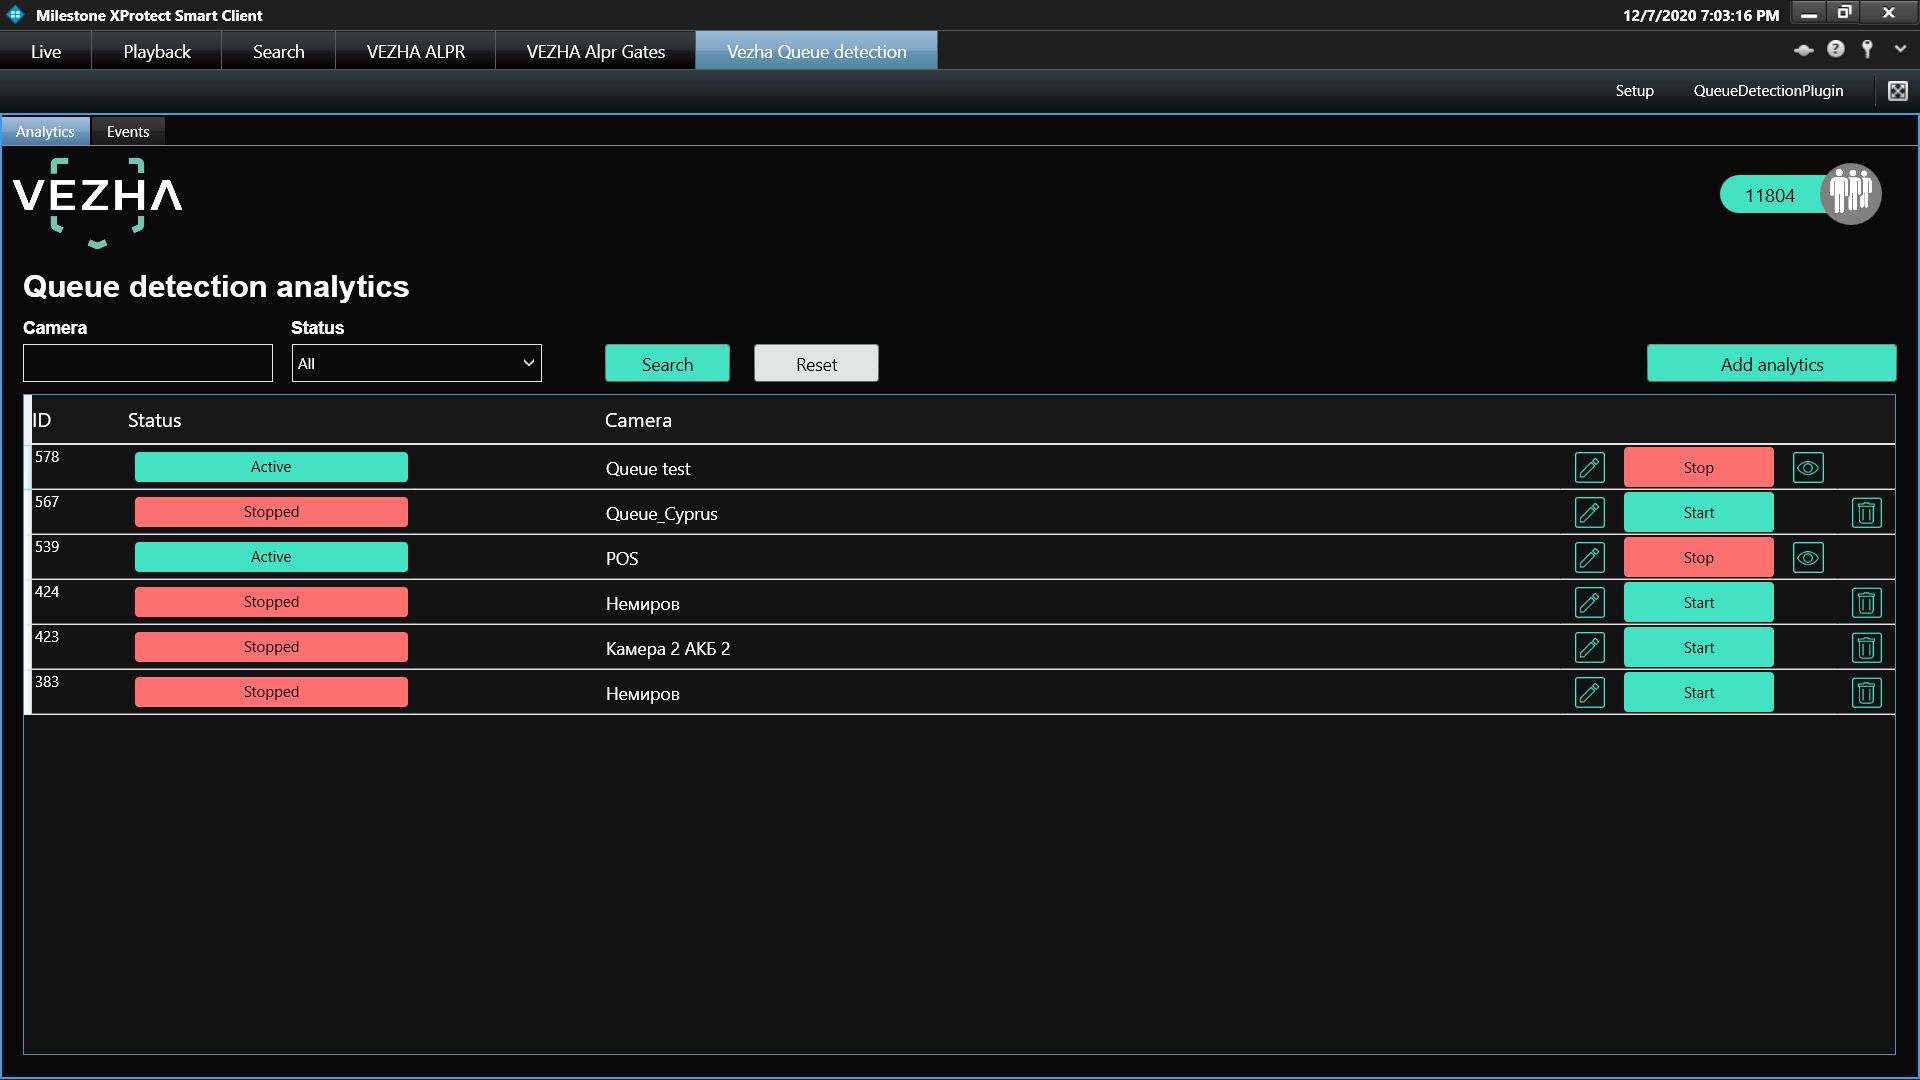This screenshot has height=1080, width=1920.
Task: Click ID 567 cell
Action: click(x=47, y=502)
